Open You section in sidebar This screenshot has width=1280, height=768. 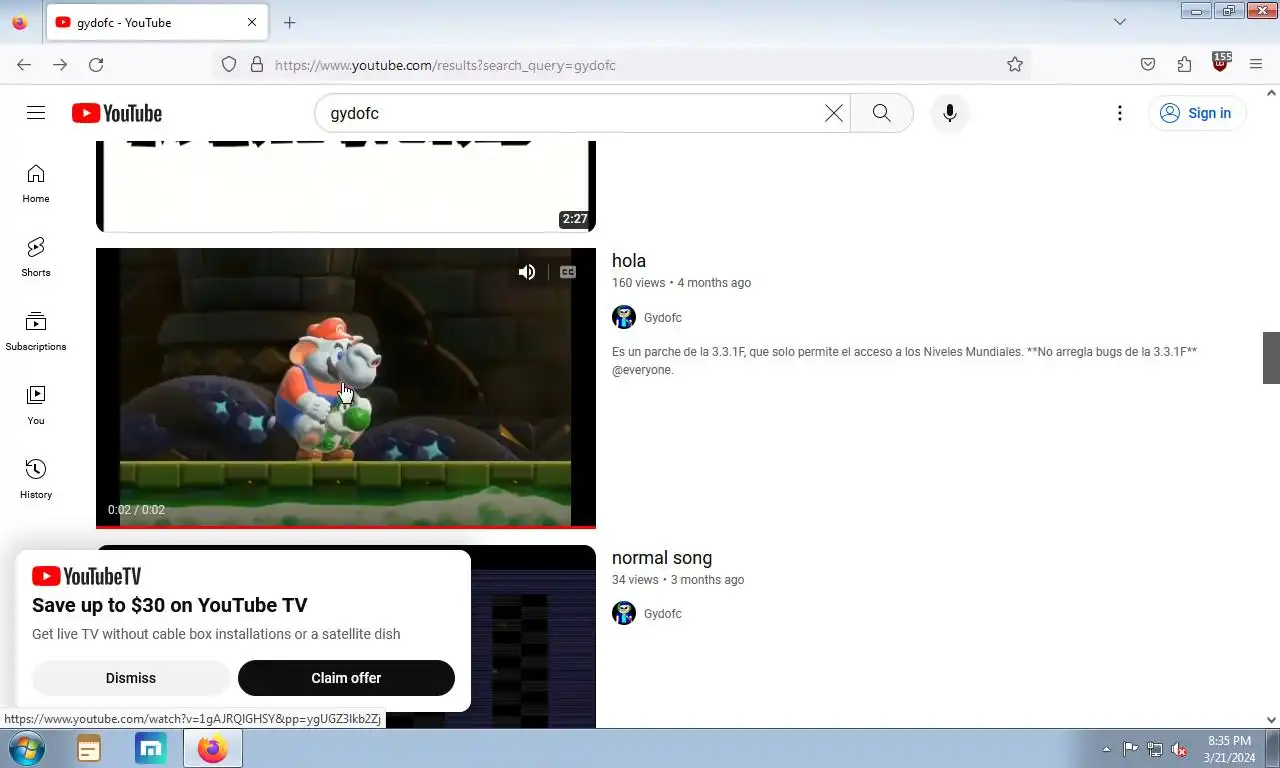(36, 406)
